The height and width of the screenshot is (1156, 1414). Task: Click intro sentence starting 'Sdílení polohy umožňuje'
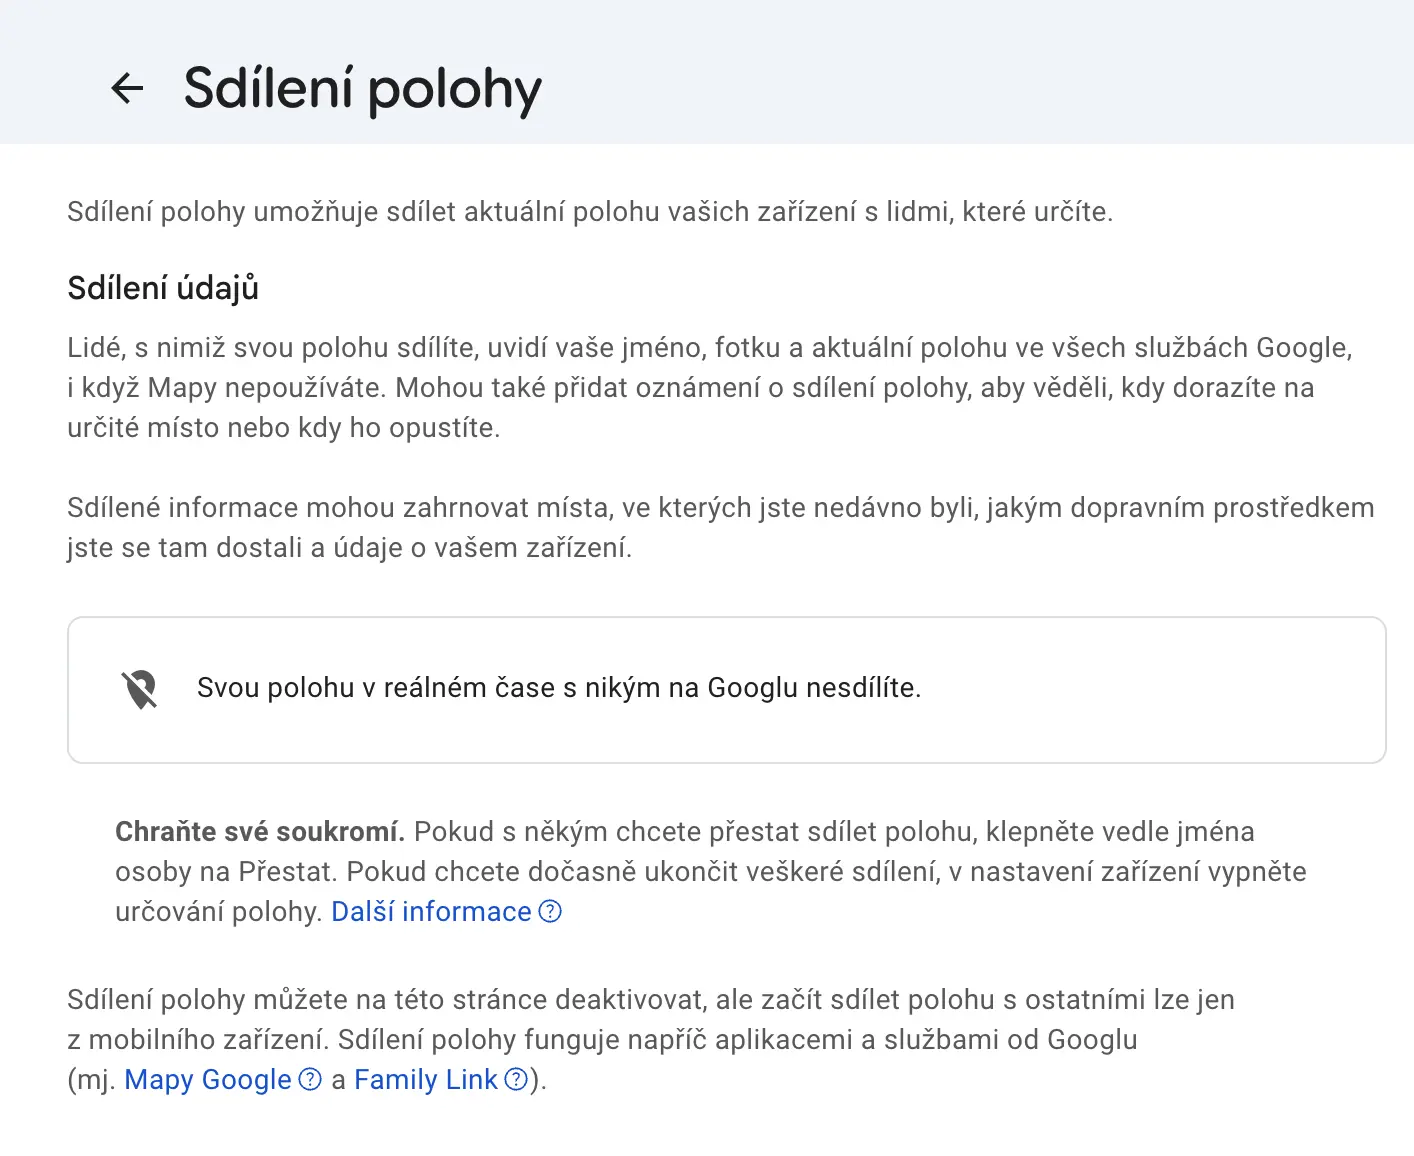coord(589,212)
